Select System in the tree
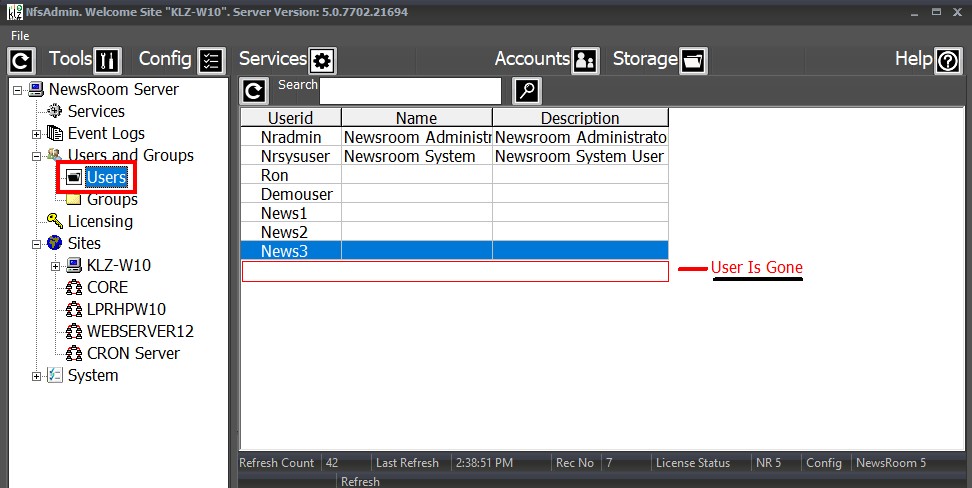 [93, 376]
